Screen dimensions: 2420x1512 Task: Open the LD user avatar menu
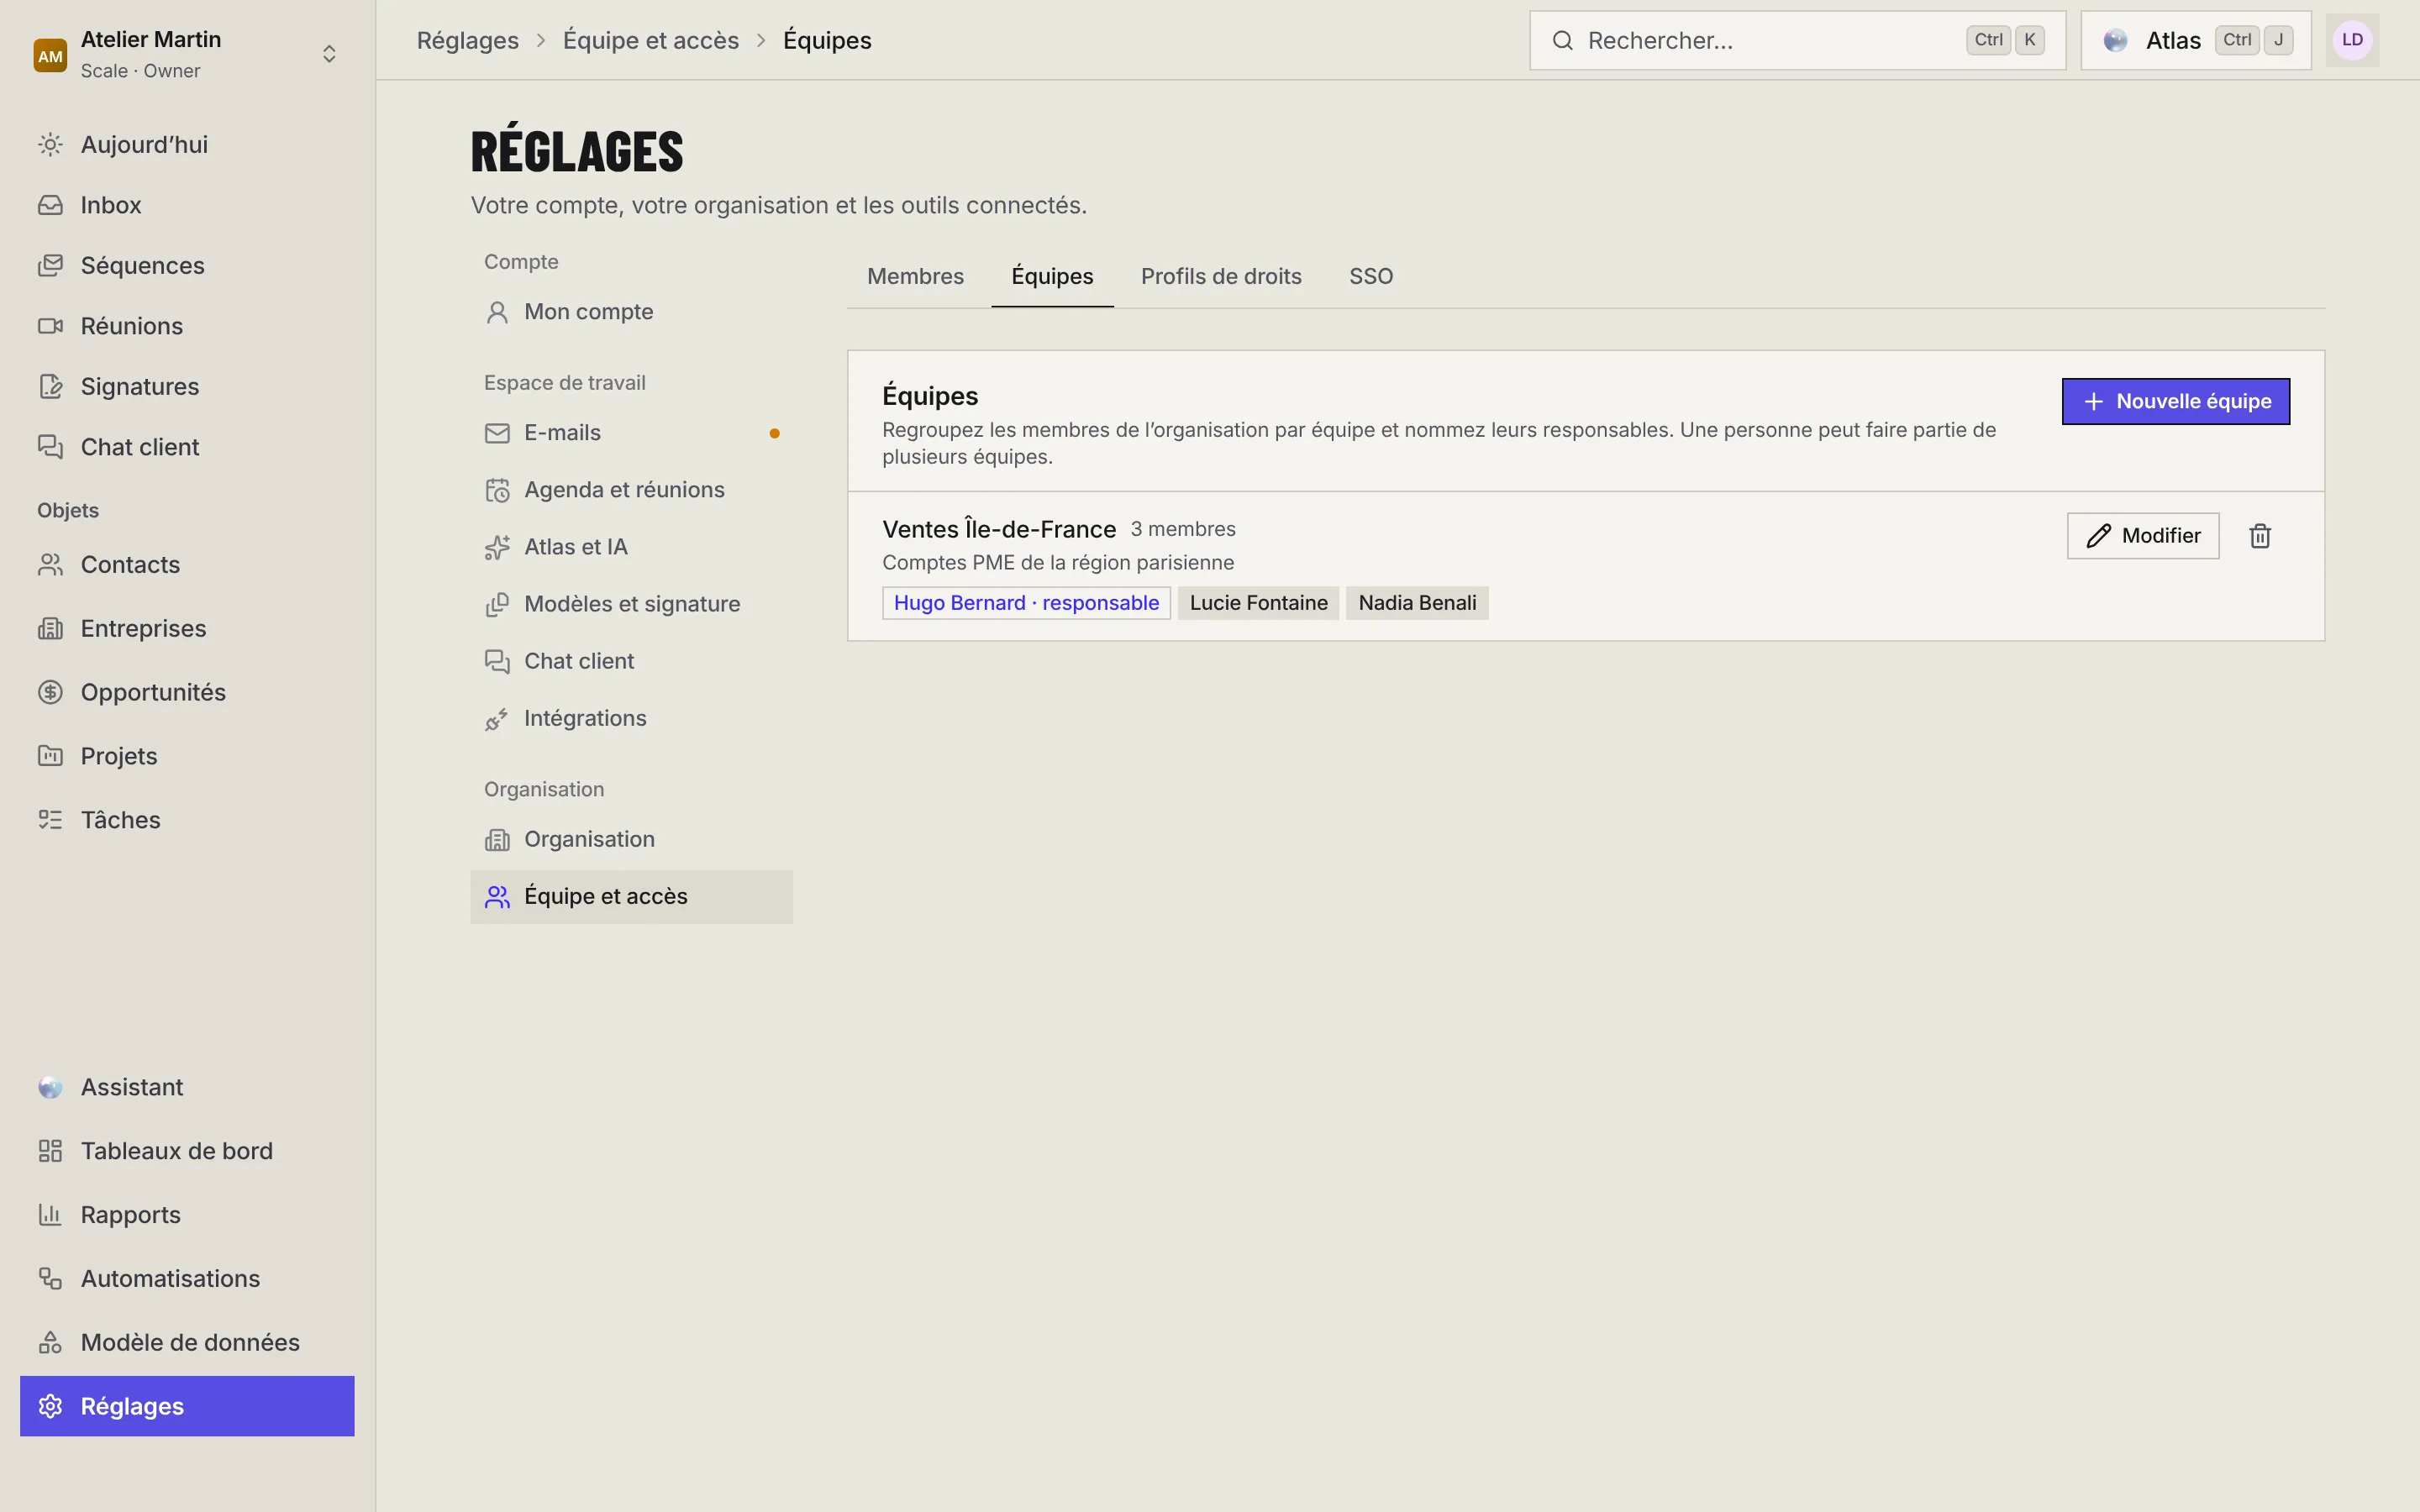pos(2352,41)
